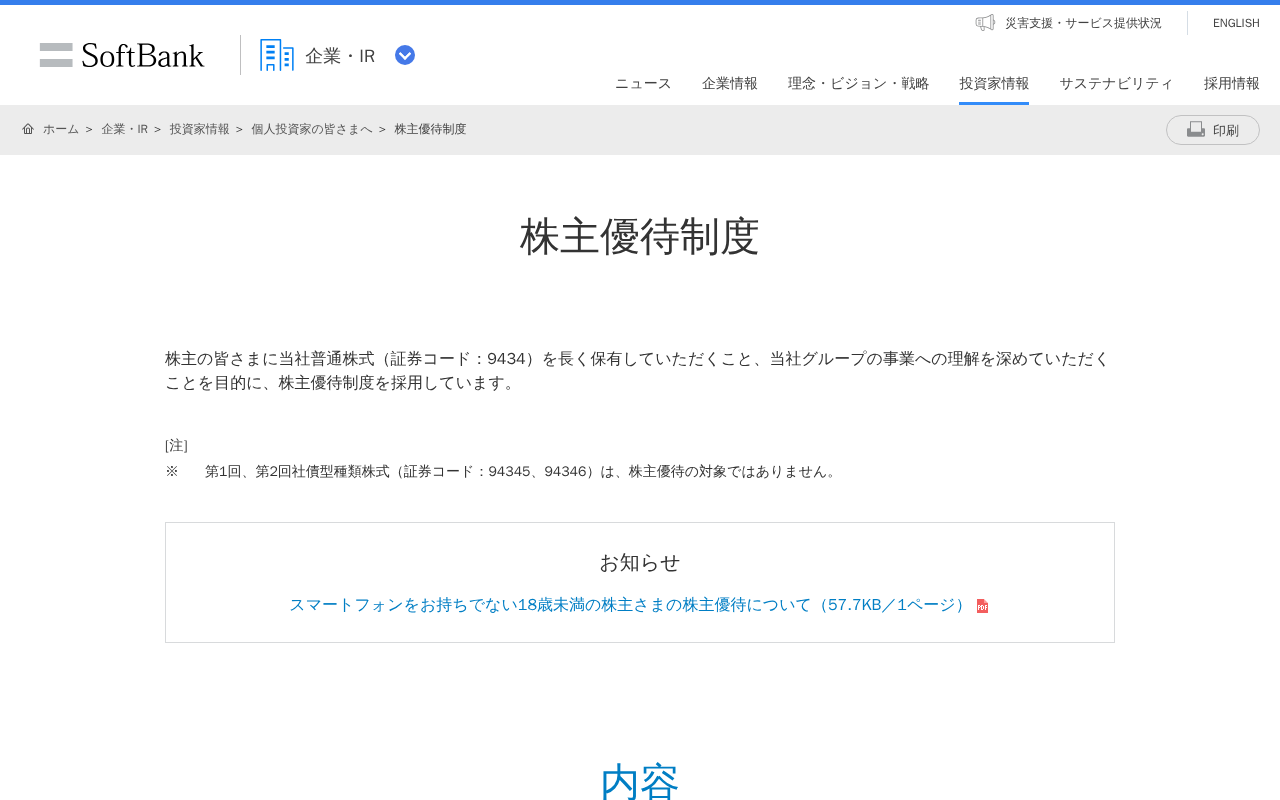This screenshot has height=800, width=1280.
Task: Open the ニュース menu
Action: (643, 83)
